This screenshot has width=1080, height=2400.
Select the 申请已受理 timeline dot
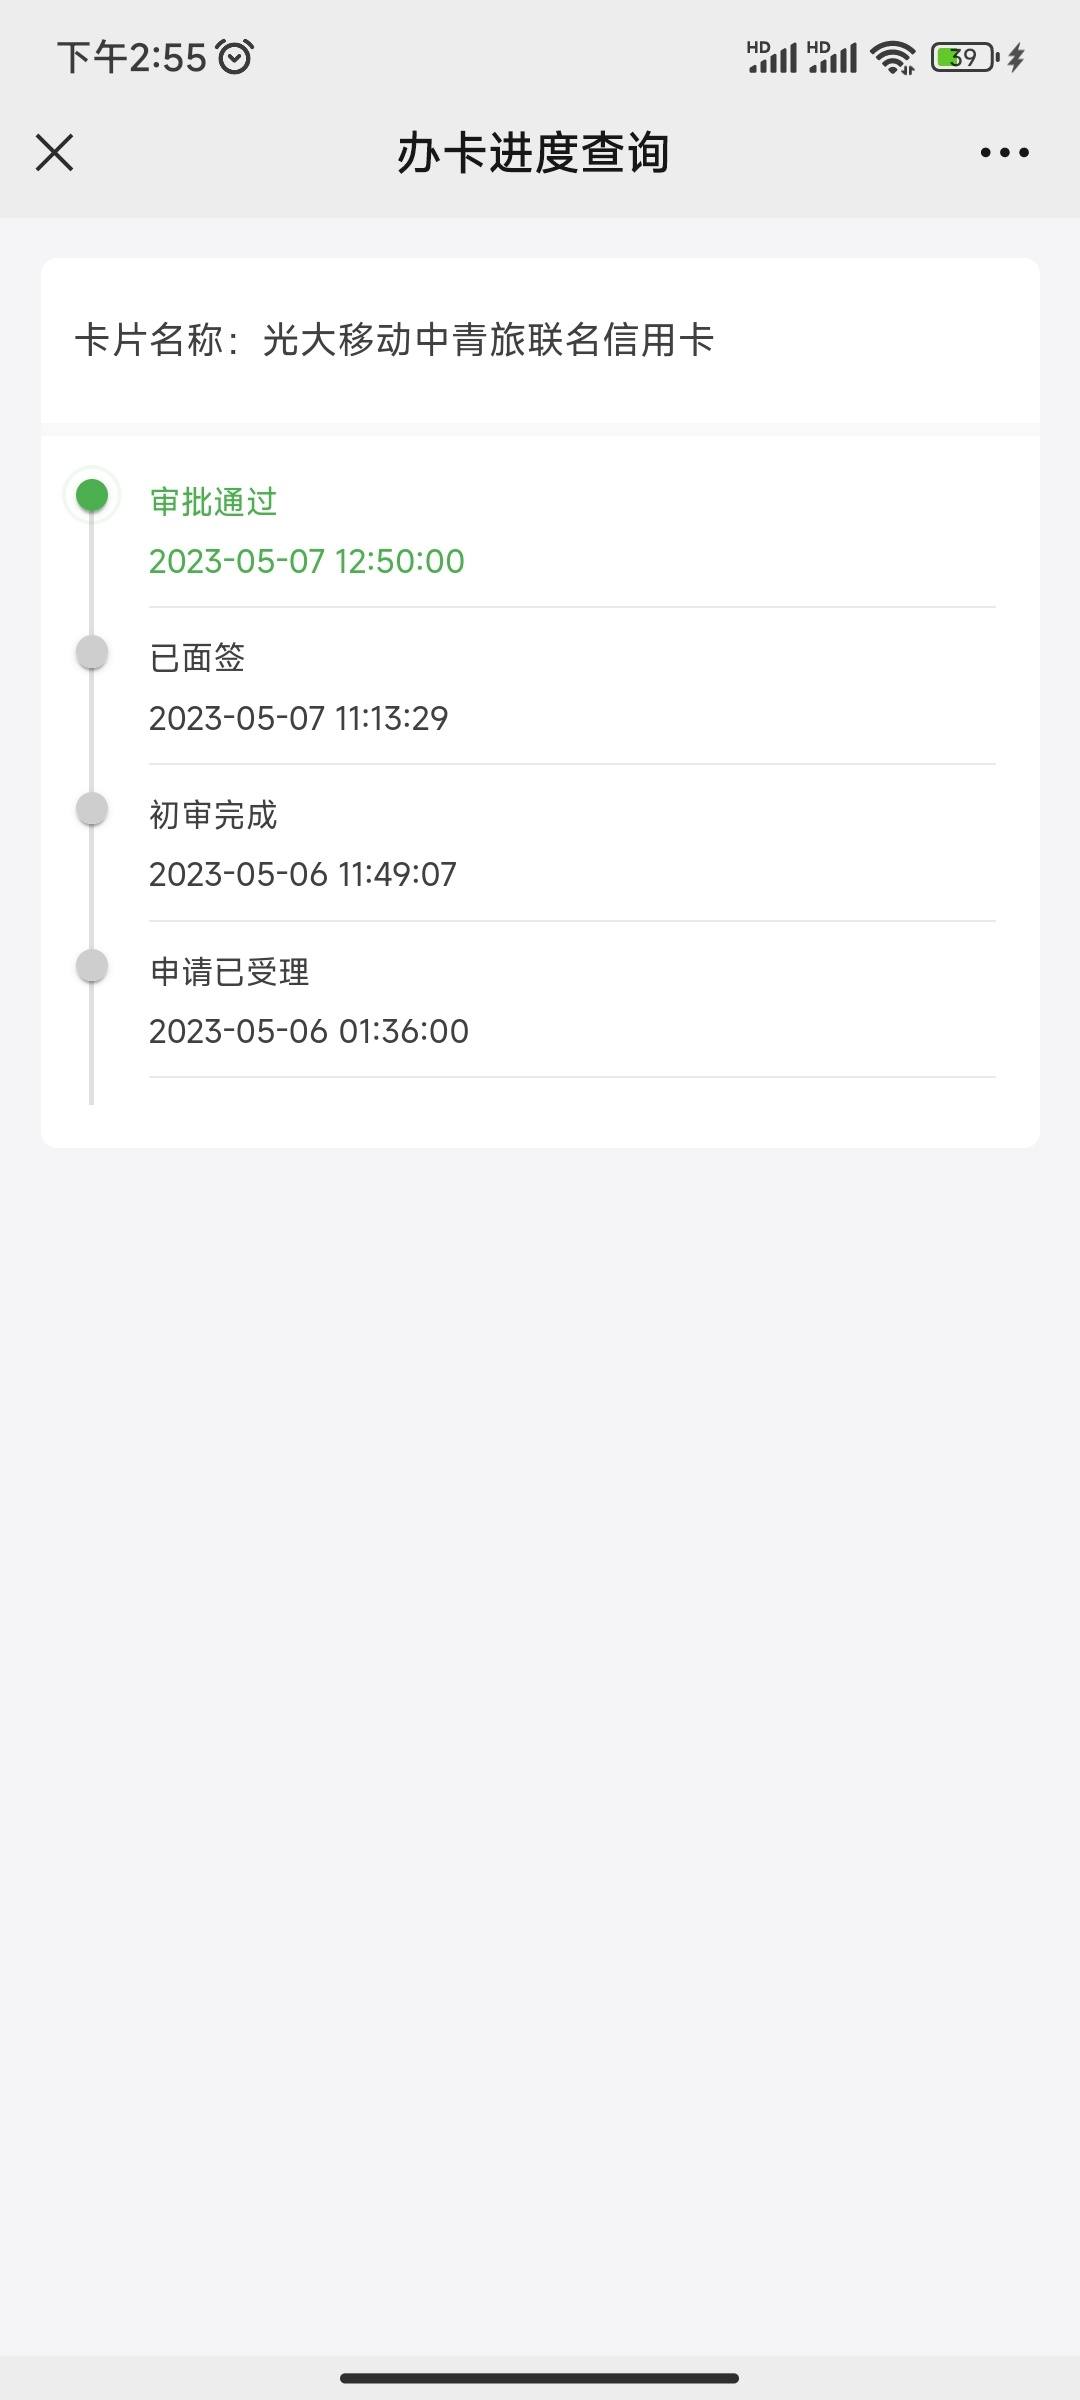[x=92, y=966]
